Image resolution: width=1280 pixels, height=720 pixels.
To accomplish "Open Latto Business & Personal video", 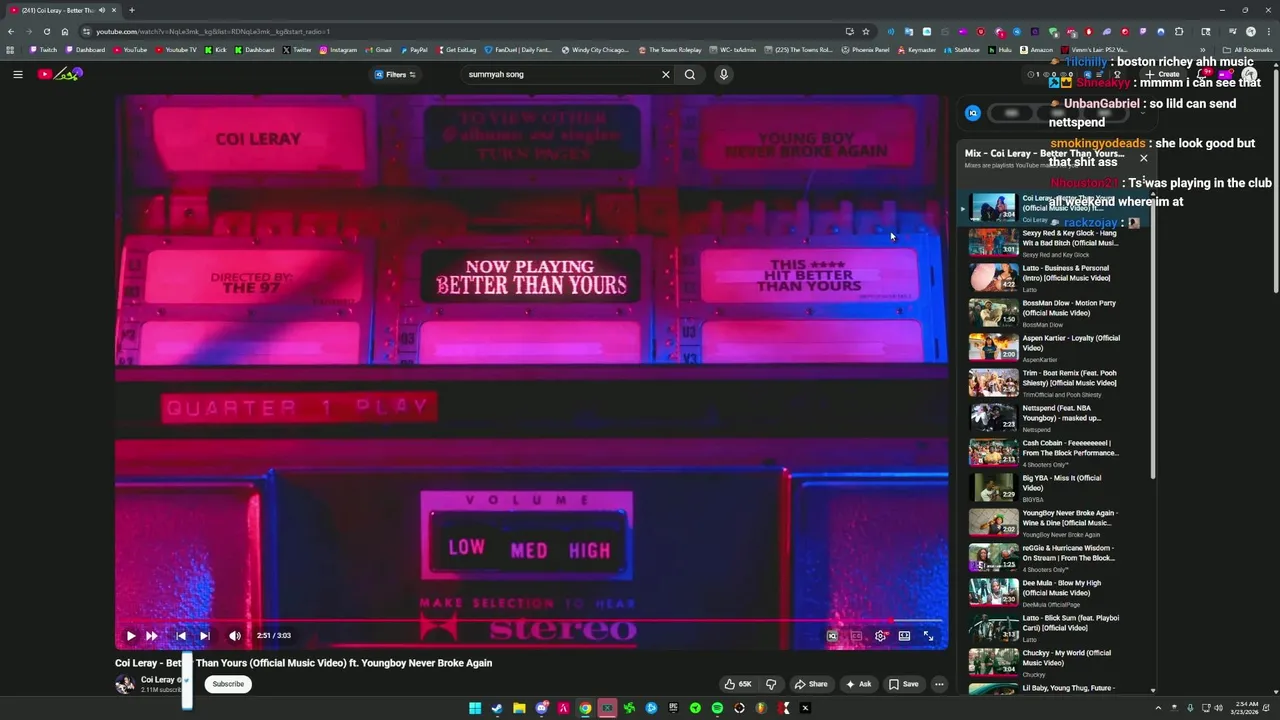I will pyautogui.click(x=1045, y=278).
